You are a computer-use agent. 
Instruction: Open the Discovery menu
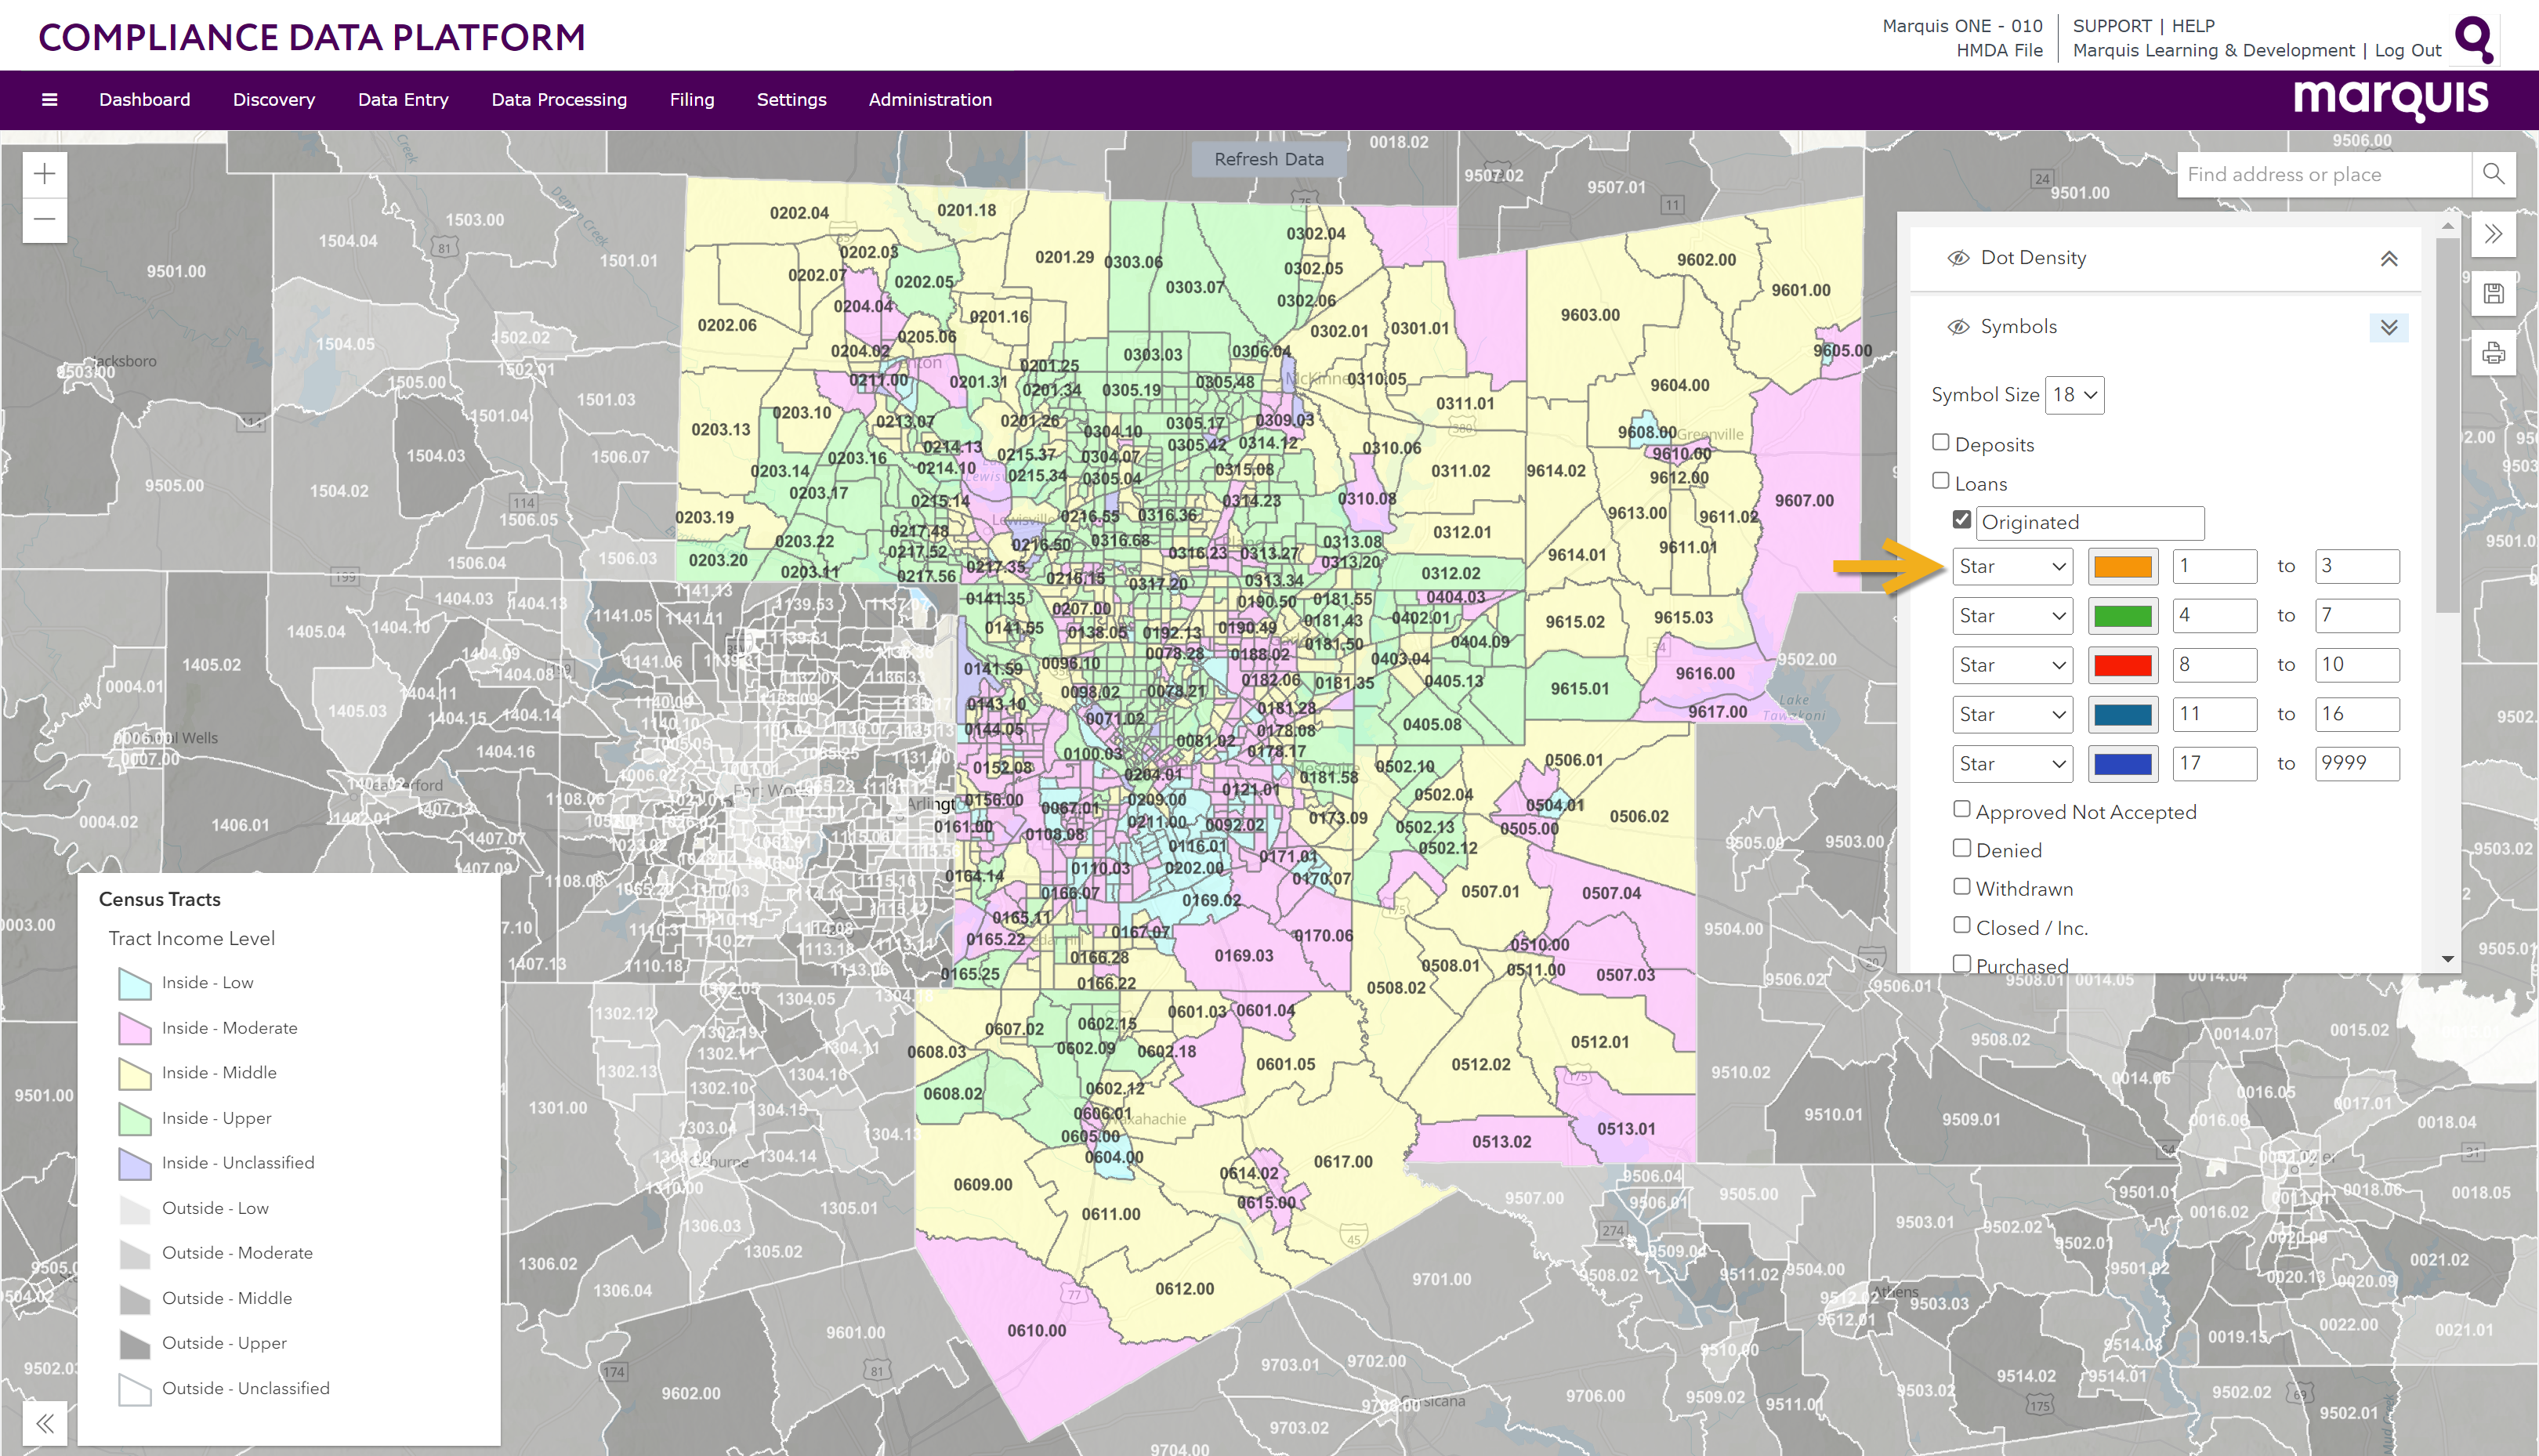(x=274, y=99)
